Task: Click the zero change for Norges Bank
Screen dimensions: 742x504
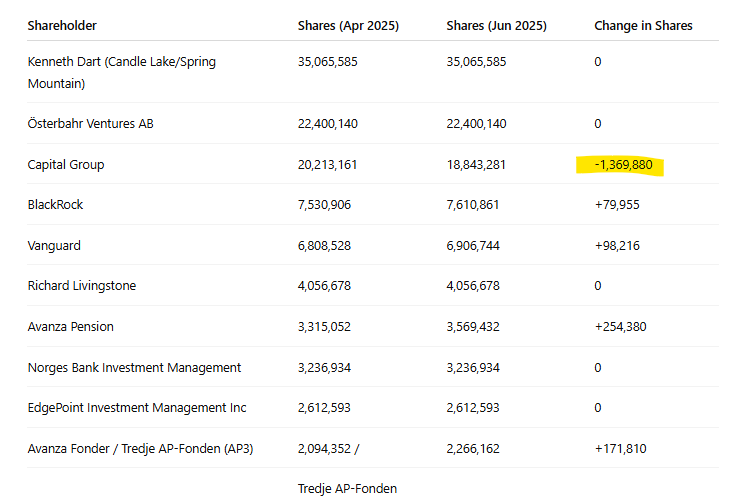Action: pyautogui.click(x=598, y=368)
